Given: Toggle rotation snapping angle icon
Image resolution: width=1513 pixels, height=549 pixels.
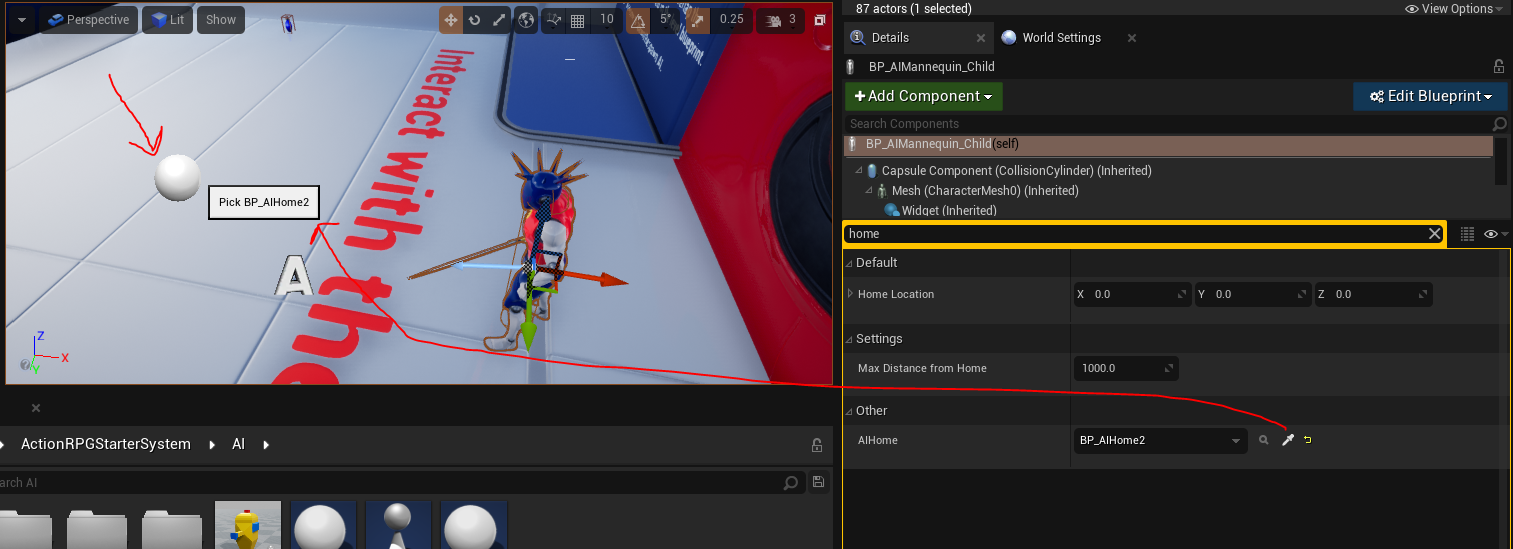Looking at the screenshot, I should [638, 20].
